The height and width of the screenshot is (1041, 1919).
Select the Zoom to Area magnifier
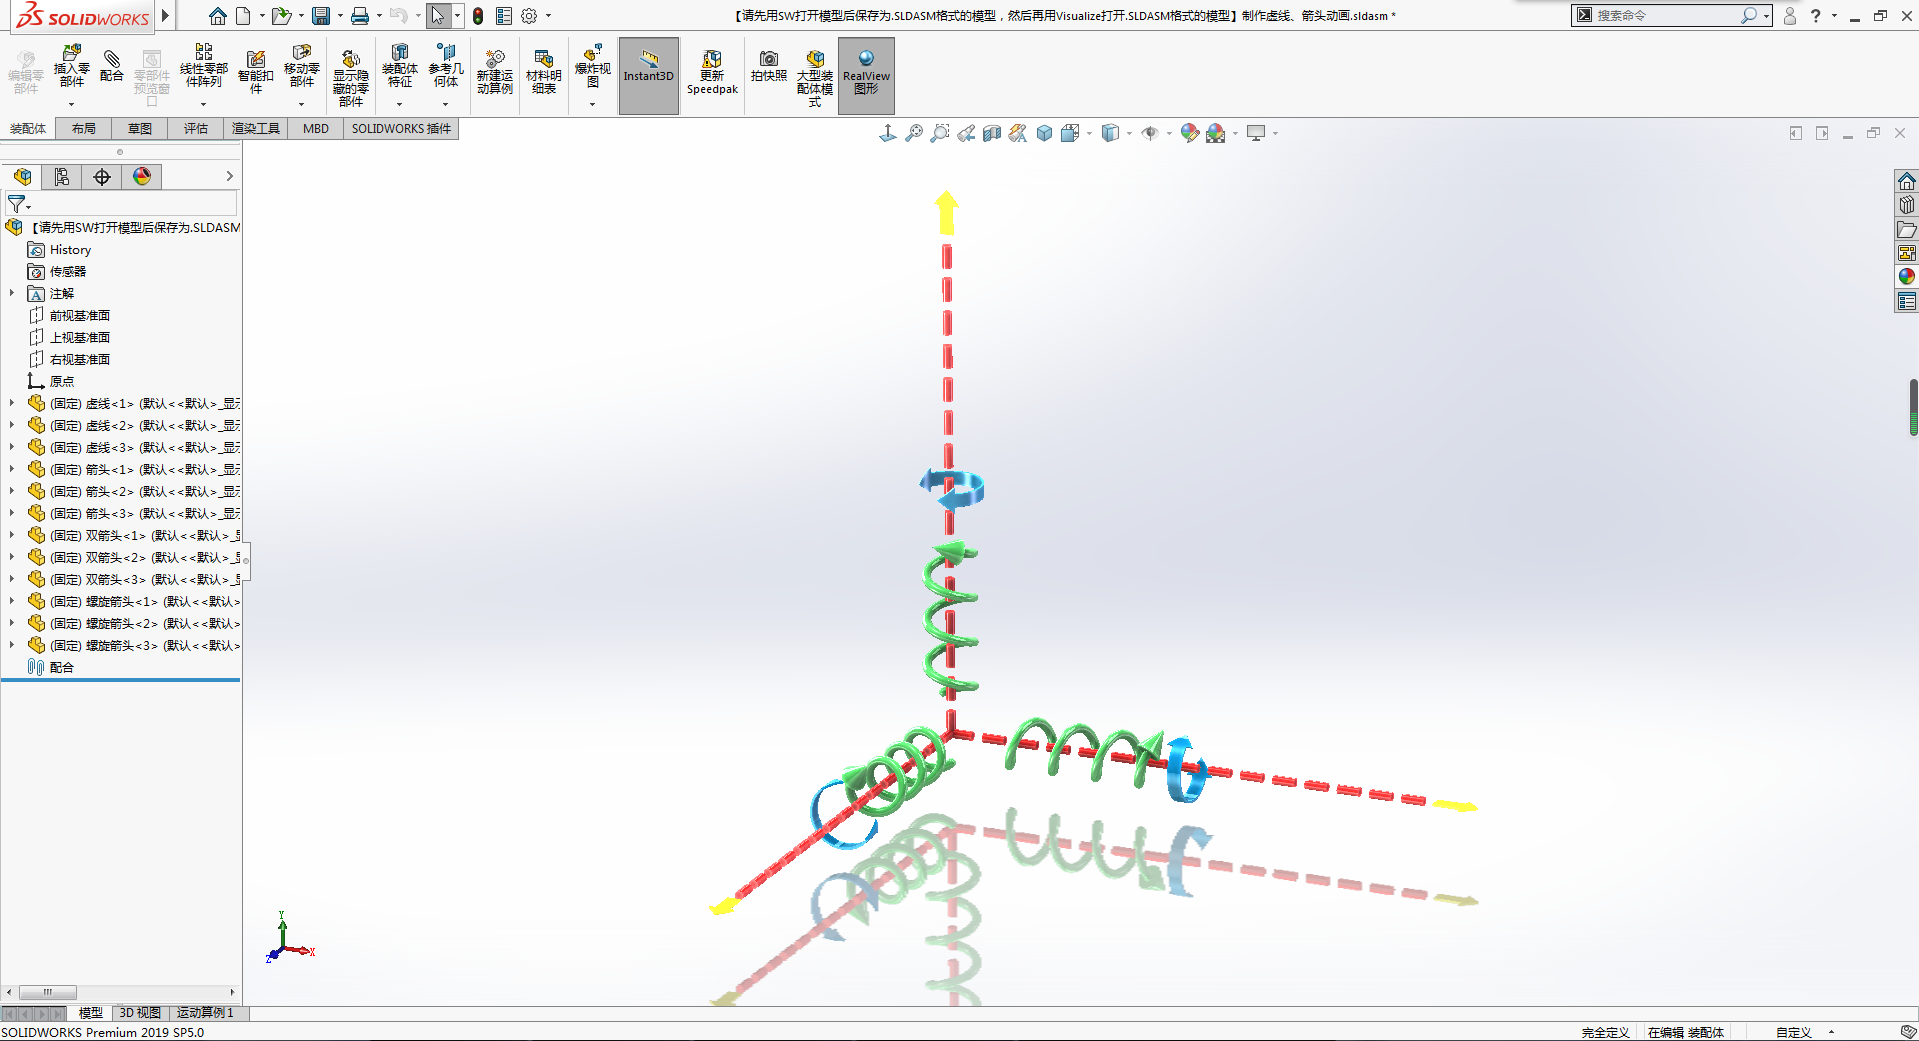tap(940, 133)
